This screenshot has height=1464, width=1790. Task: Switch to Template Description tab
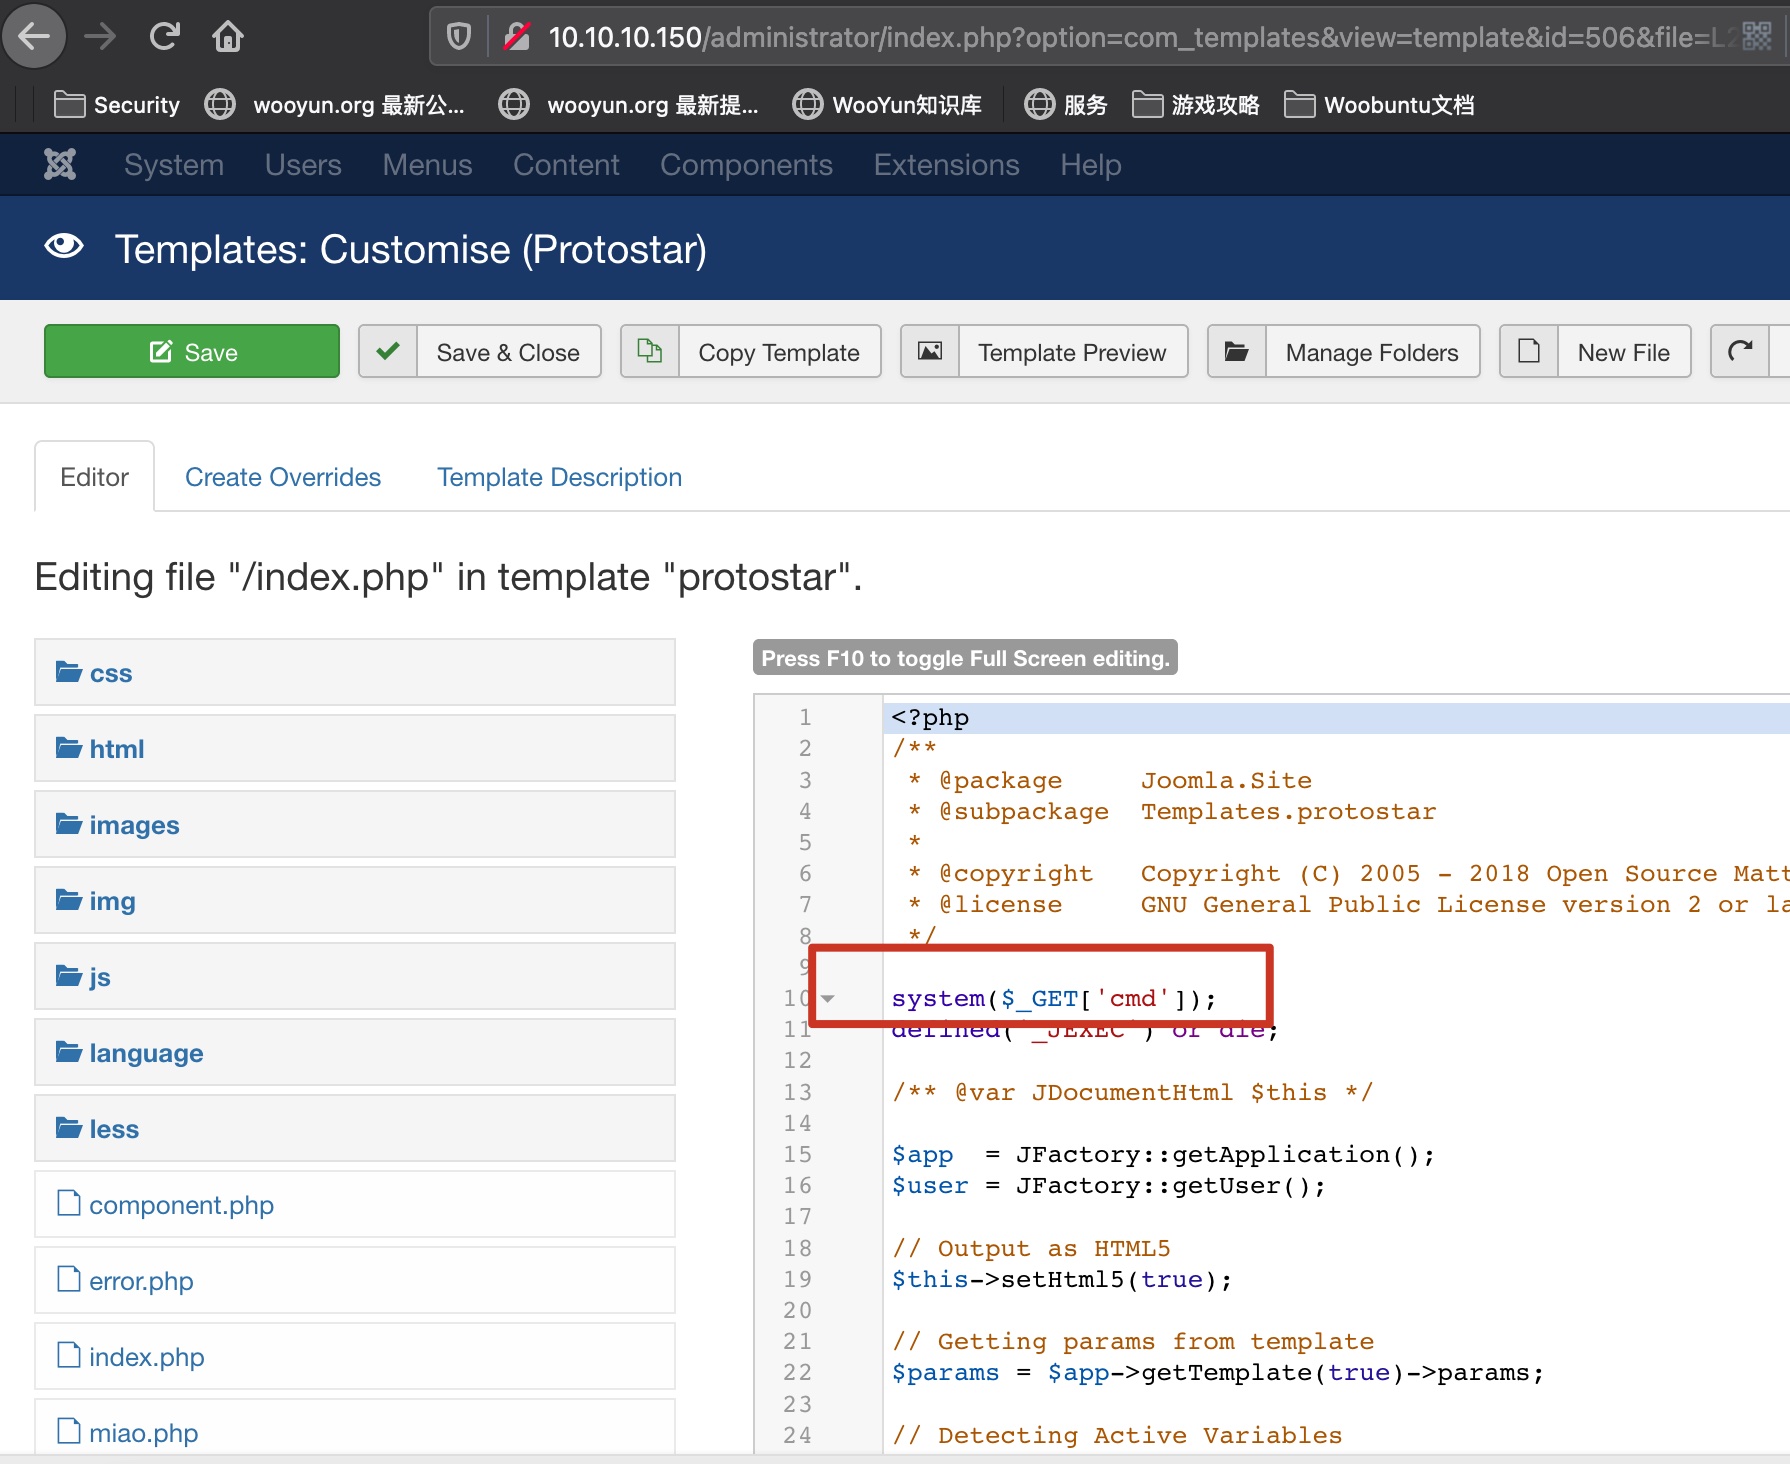(559, 477)
